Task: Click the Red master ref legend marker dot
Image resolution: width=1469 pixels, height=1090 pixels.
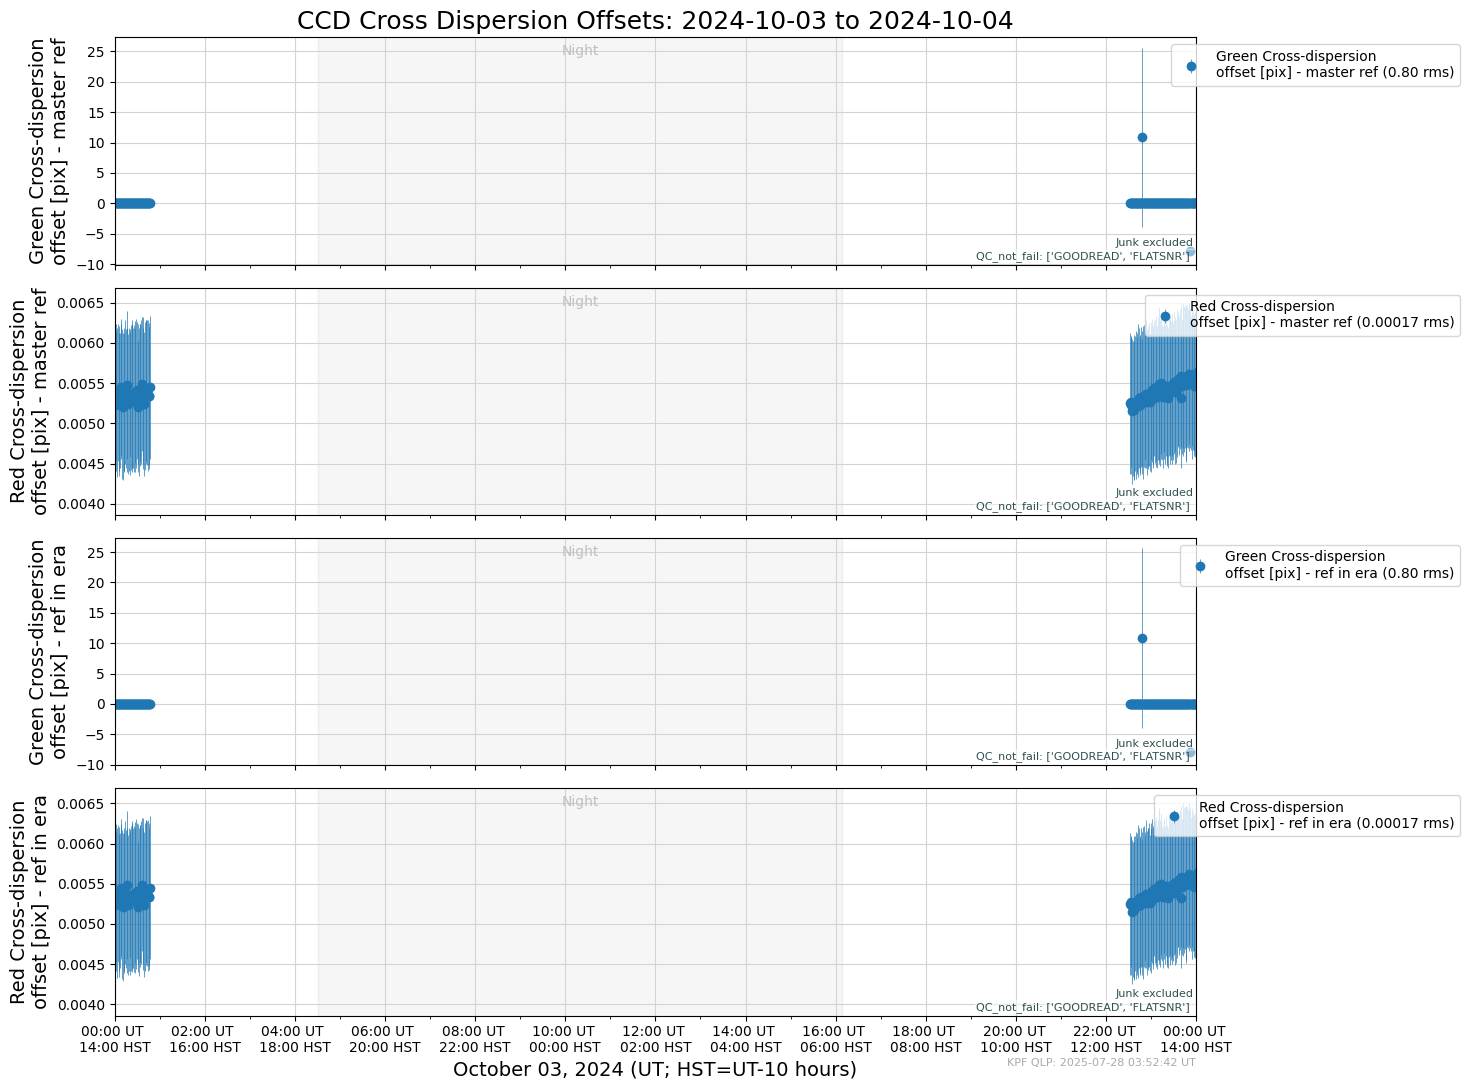Action: click(1165, 316)
